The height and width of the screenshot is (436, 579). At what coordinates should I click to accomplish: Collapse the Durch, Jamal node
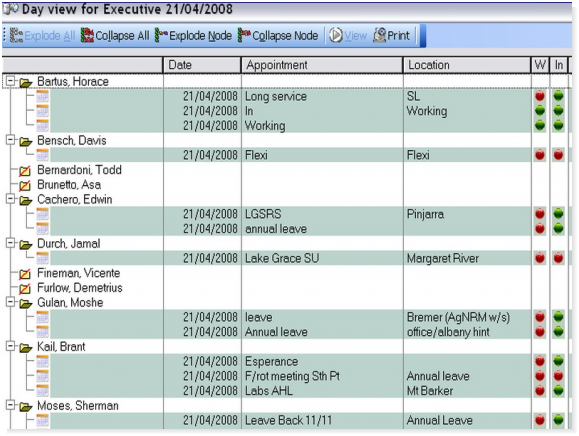[x=11, y=243]
